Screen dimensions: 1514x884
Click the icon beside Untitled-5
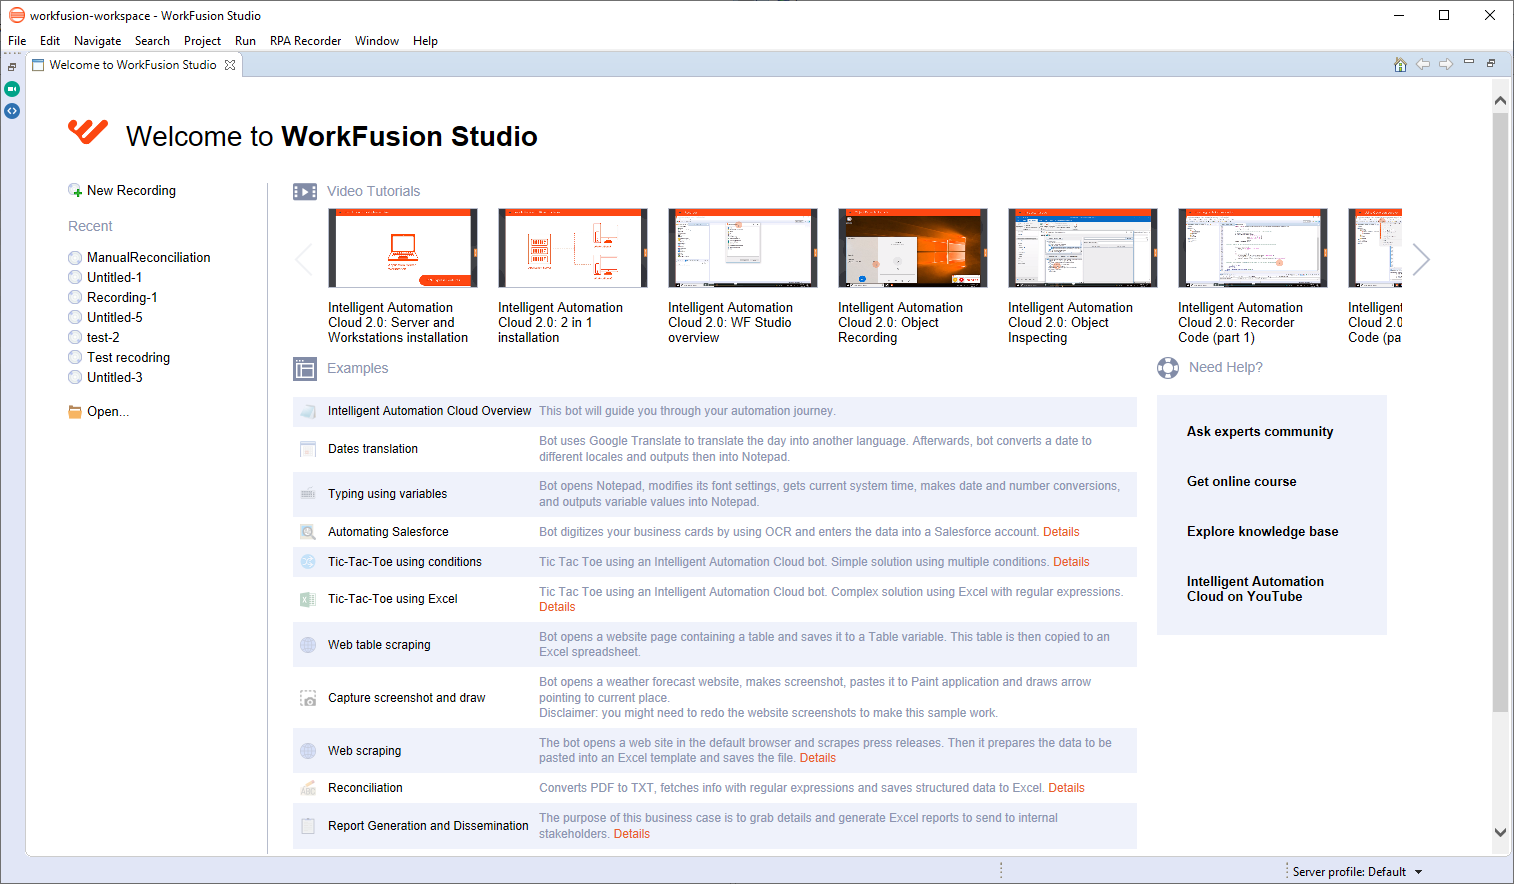(75, 318)
